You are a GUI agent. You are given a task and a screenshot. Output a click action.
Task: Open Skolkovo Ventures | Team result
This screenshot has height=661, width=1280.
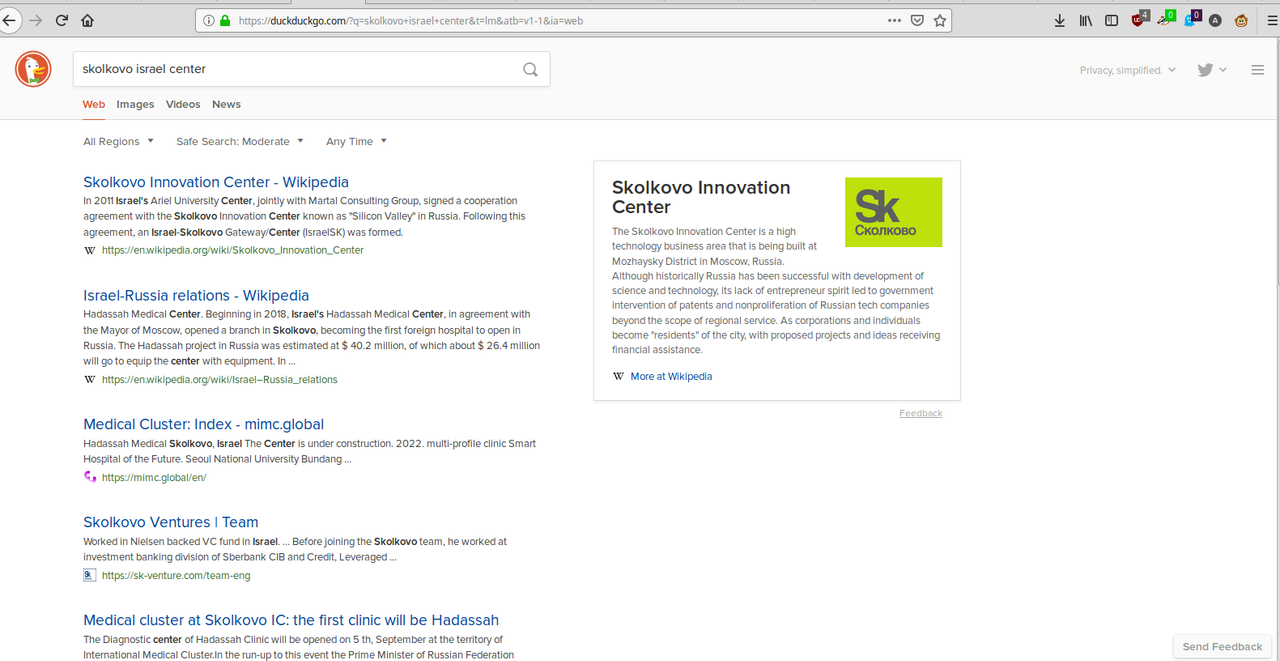coord(171,522)
